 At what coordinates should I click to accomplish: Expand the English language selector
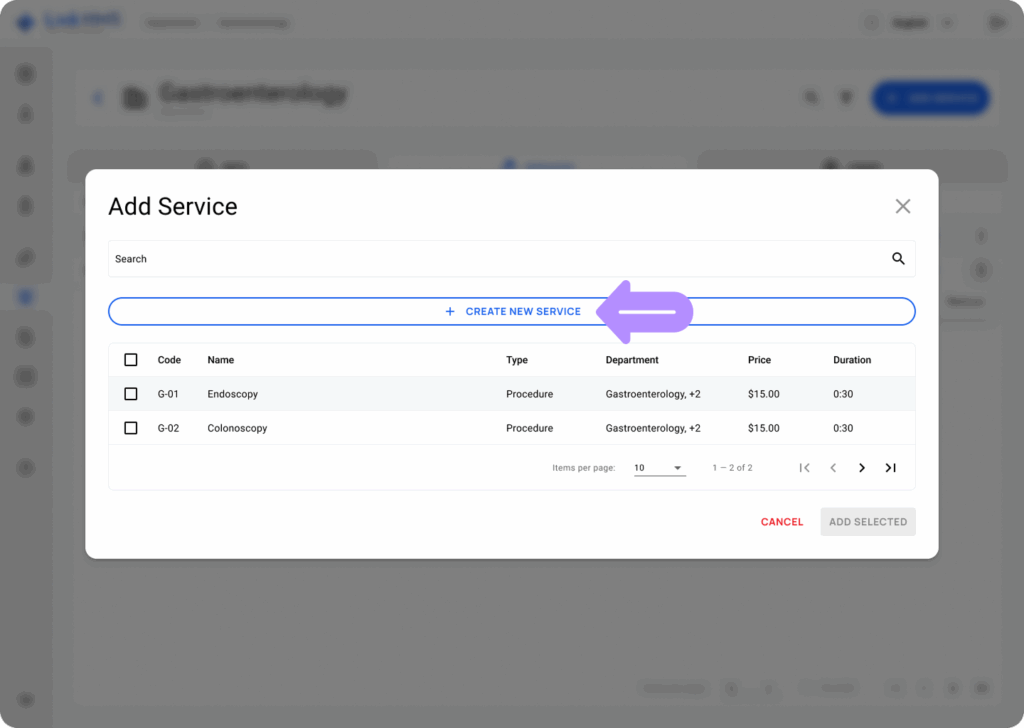tap(922, 21)
